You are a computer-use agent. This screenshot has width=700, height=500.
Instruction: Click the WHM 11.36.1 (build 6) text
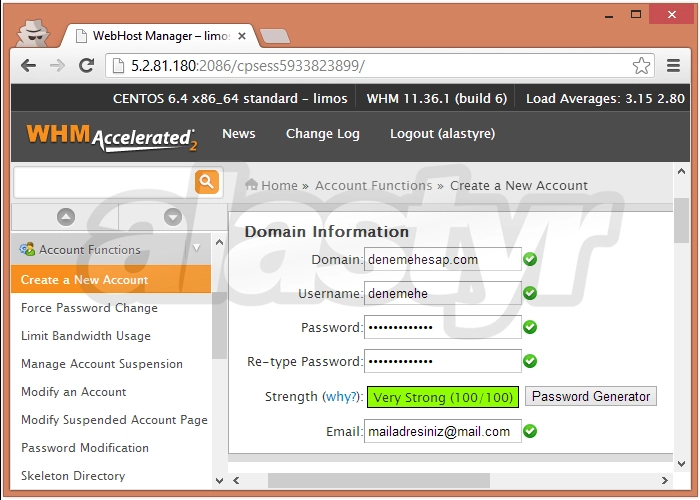click(x=437, y=99)
